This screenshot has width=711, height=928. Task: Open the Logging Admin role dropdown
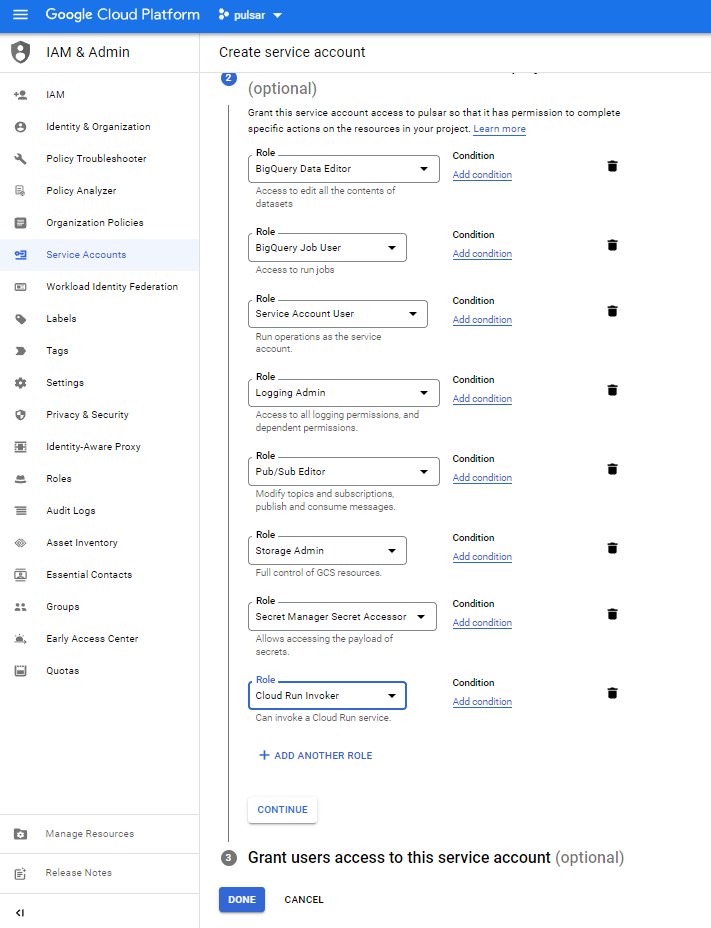click(x=343, y=392)
